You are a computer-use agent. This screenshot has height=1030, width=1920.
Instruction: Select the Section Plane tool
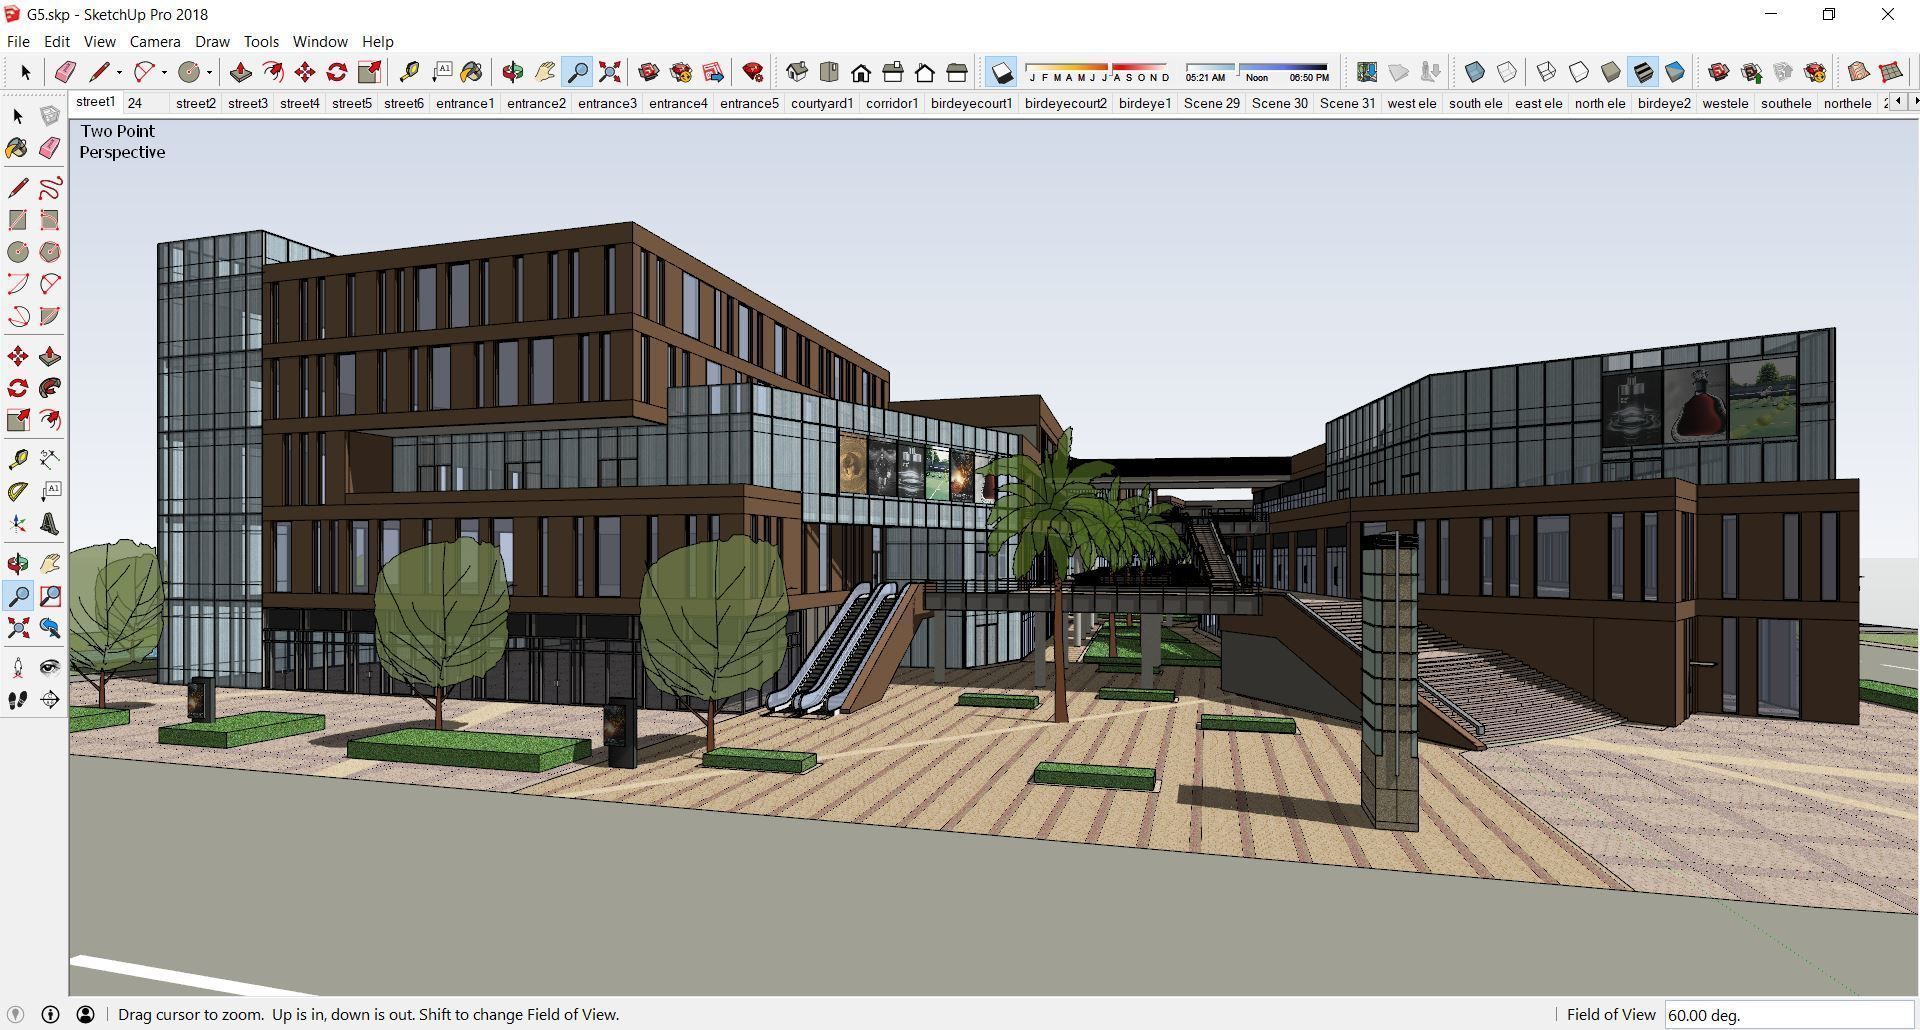[x=49, y=700]
